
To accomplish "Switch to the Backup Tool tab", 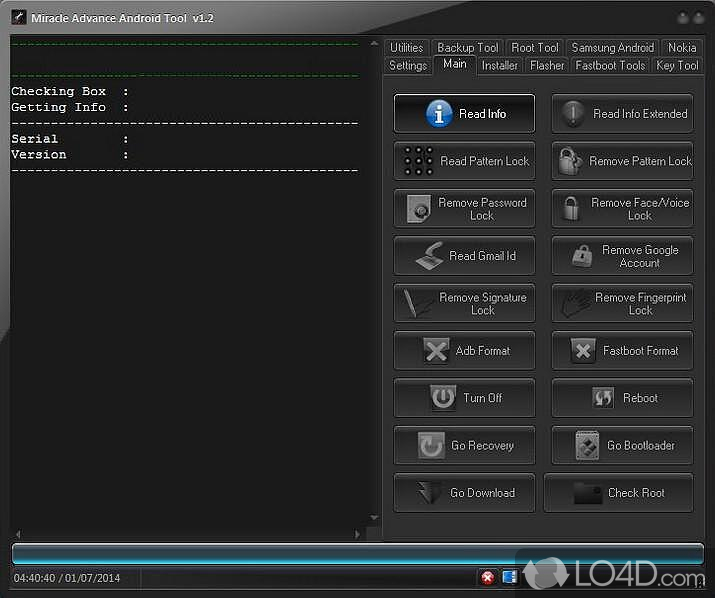I will point(467,47).
